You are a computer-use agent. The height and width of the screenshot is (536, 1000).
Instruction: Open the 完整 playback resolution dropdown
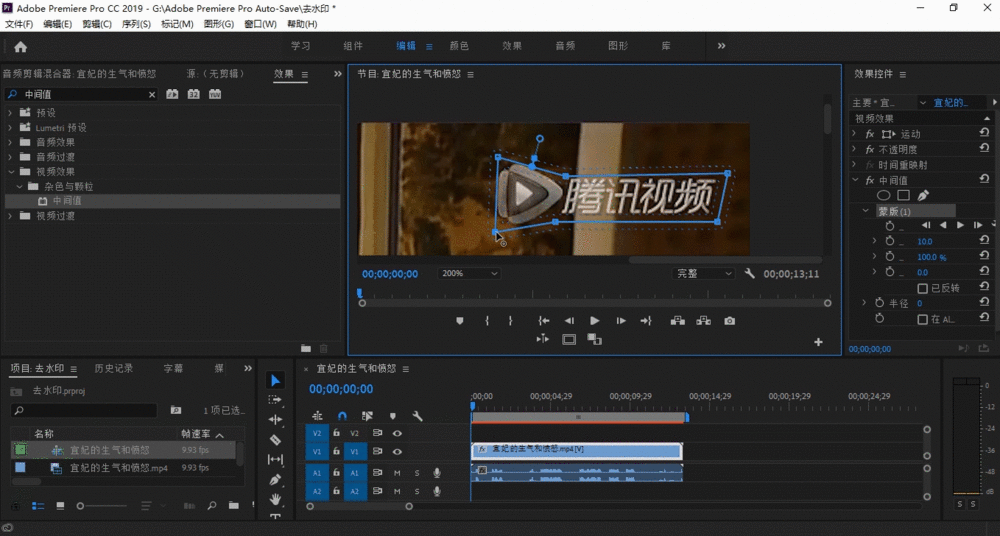(703, 273)
